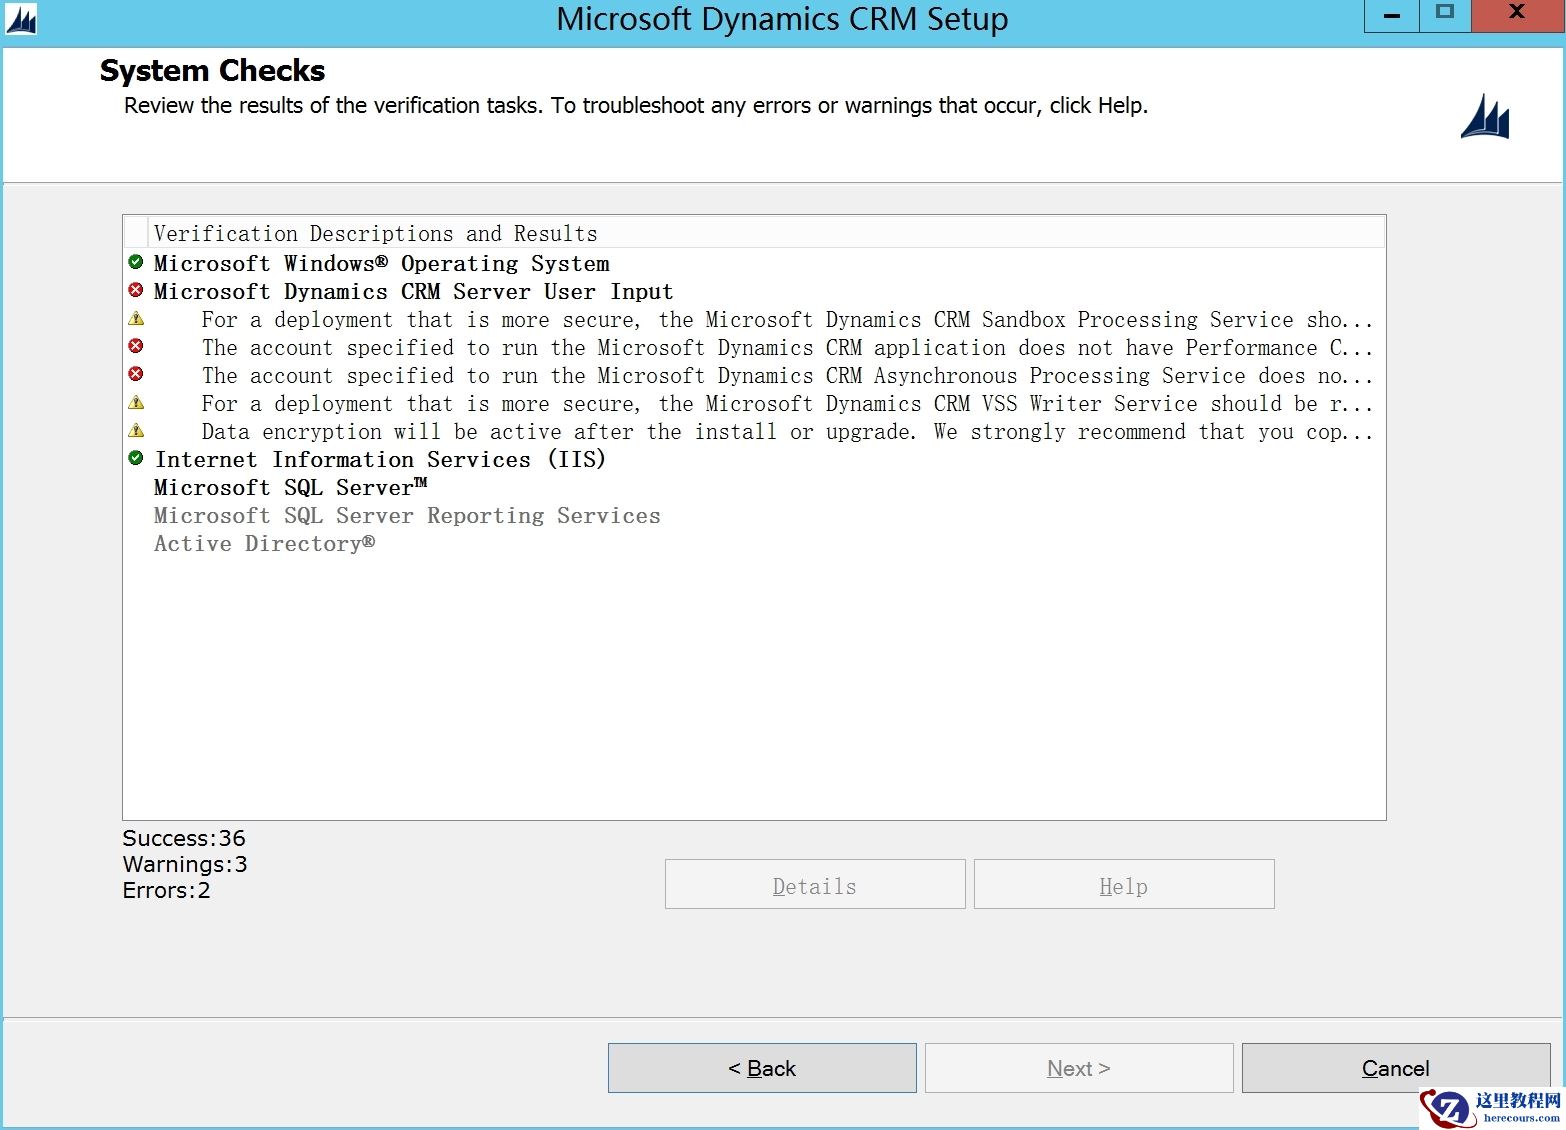Select the Active Directory row
This screenshot has width=1566, height=1130.
pos(264,543)
